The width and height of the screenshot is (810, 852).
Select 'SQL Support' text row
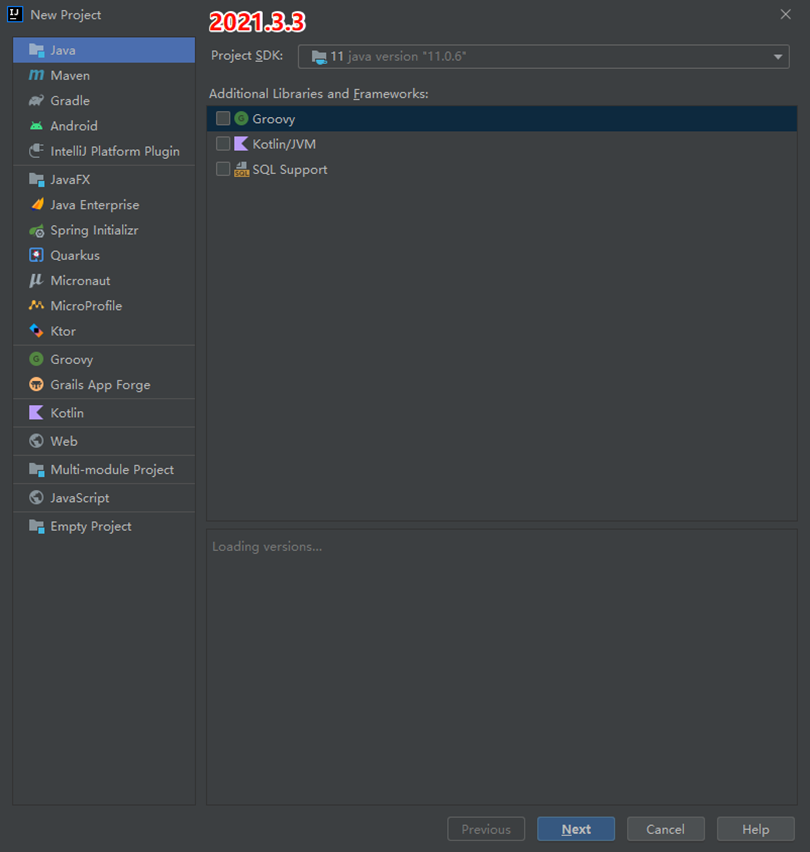(290, 170)
